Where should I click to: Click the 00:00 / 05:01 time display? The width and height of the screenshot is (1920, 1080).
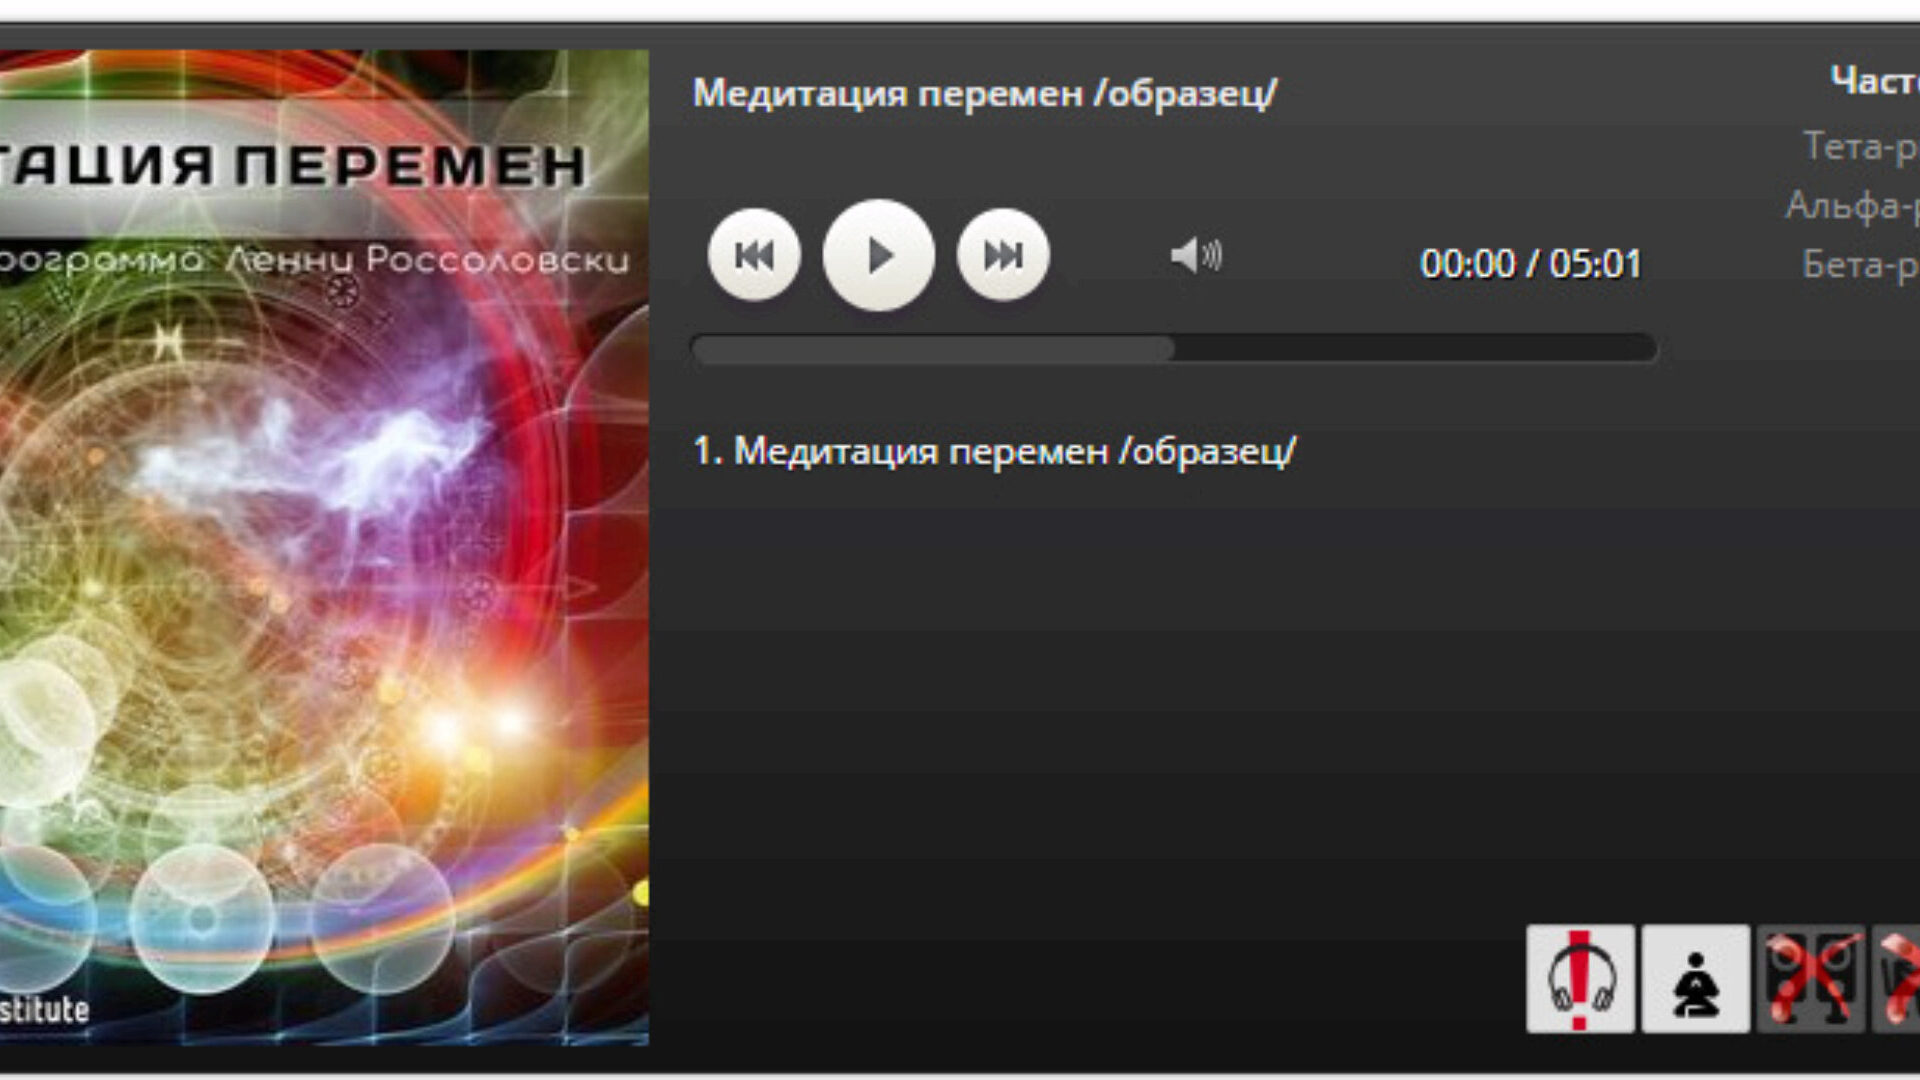[x=1530, y=264]
